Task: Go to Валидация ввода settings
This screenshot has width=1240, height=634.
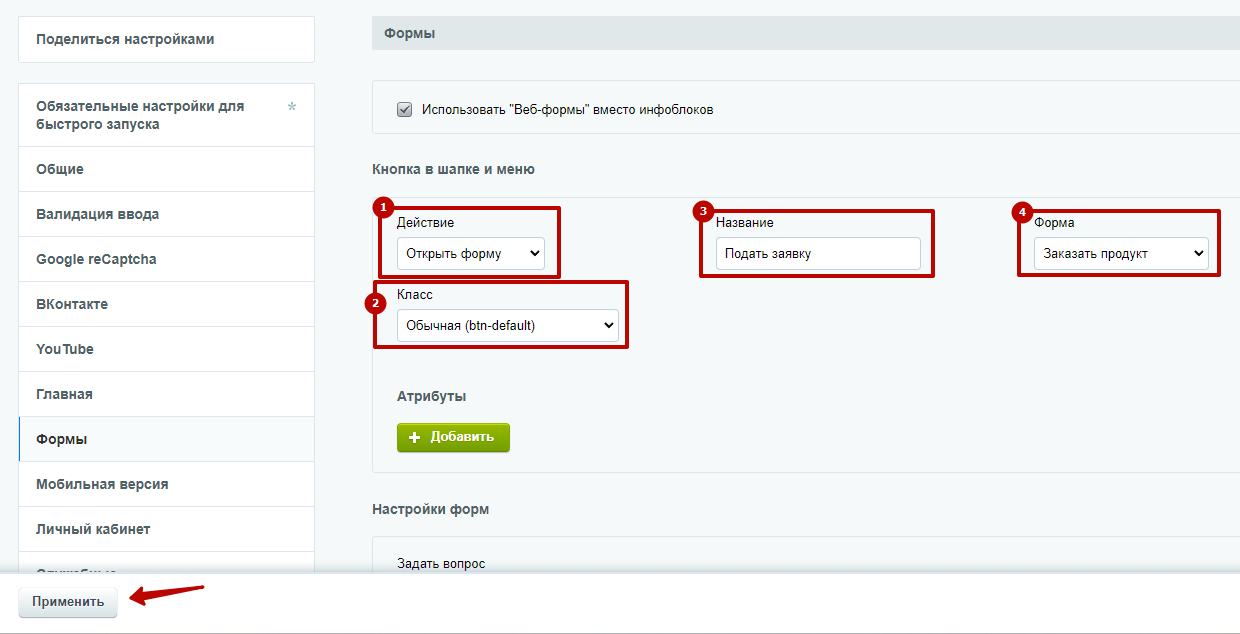Action: point(166,214)
